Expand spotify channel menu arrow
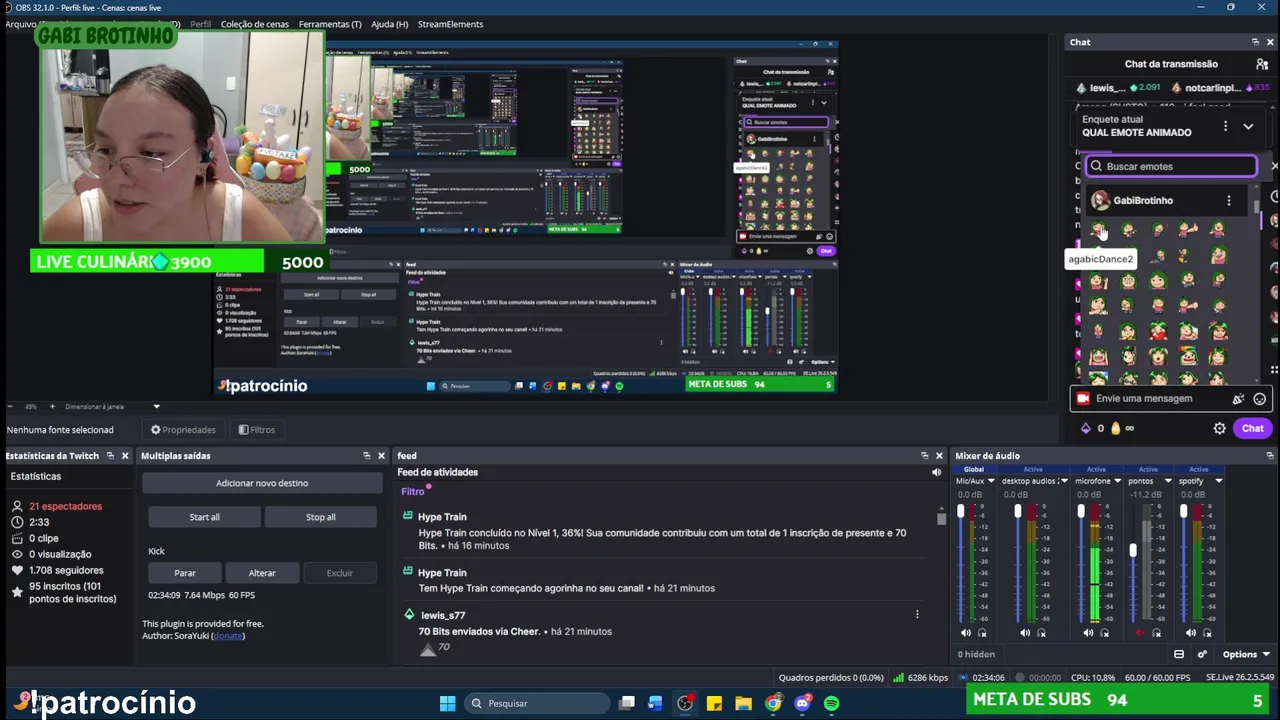The height and width of the screenshot is (720, 1280). coord(1218,481)
